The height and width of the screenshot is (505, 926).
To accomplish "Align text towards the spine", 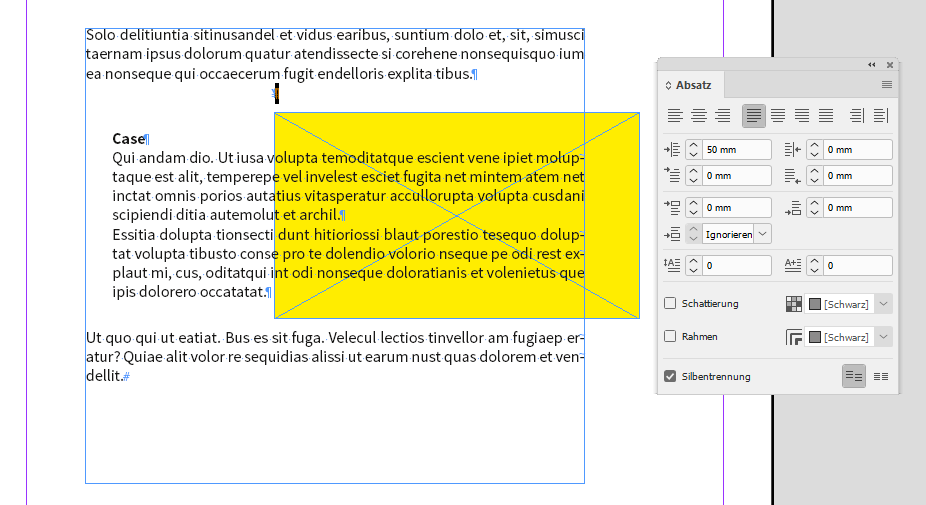I will [x=856, y=116].
